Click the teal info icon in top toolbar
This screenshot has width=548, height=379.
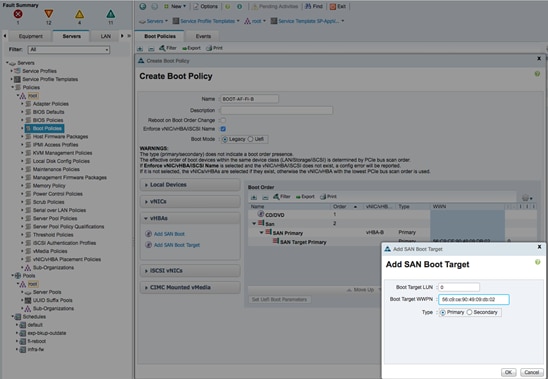coord(239,6)
